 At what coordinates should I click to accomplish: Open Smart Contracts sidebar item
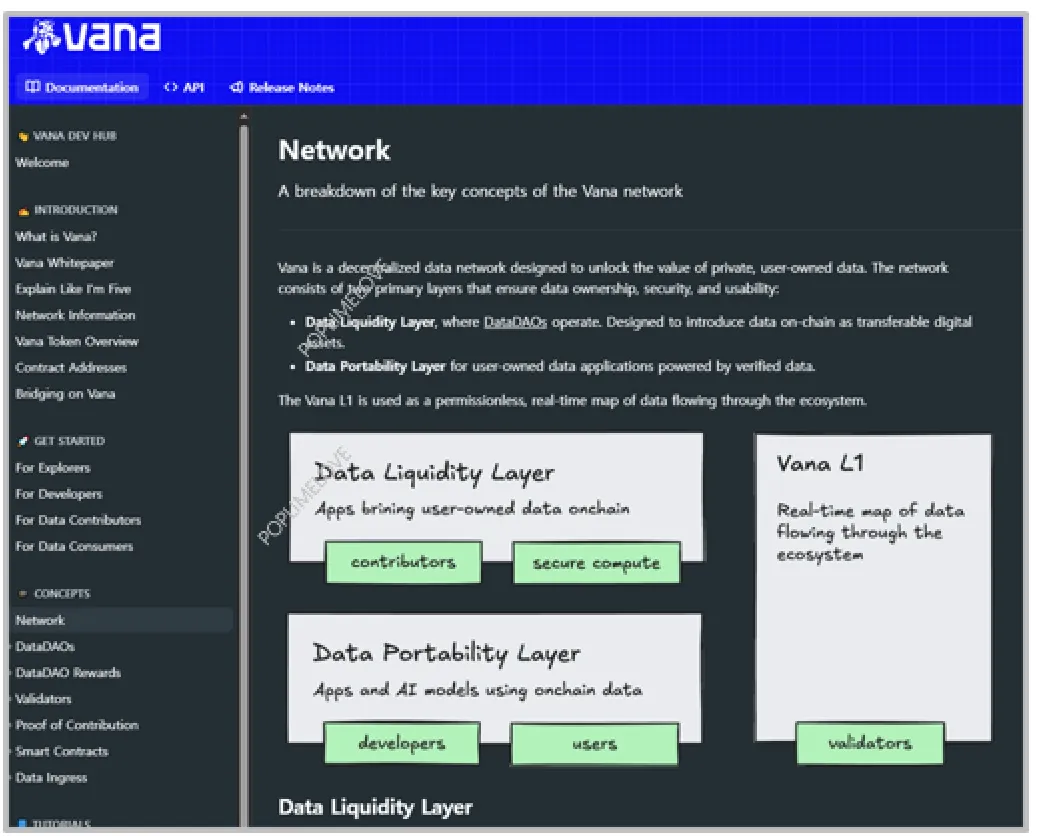pyautogui.click(x=61, y=751)
